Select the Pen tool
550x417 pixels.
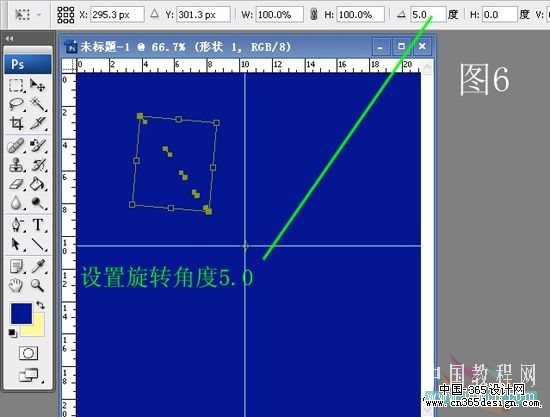tap(16, 225)
